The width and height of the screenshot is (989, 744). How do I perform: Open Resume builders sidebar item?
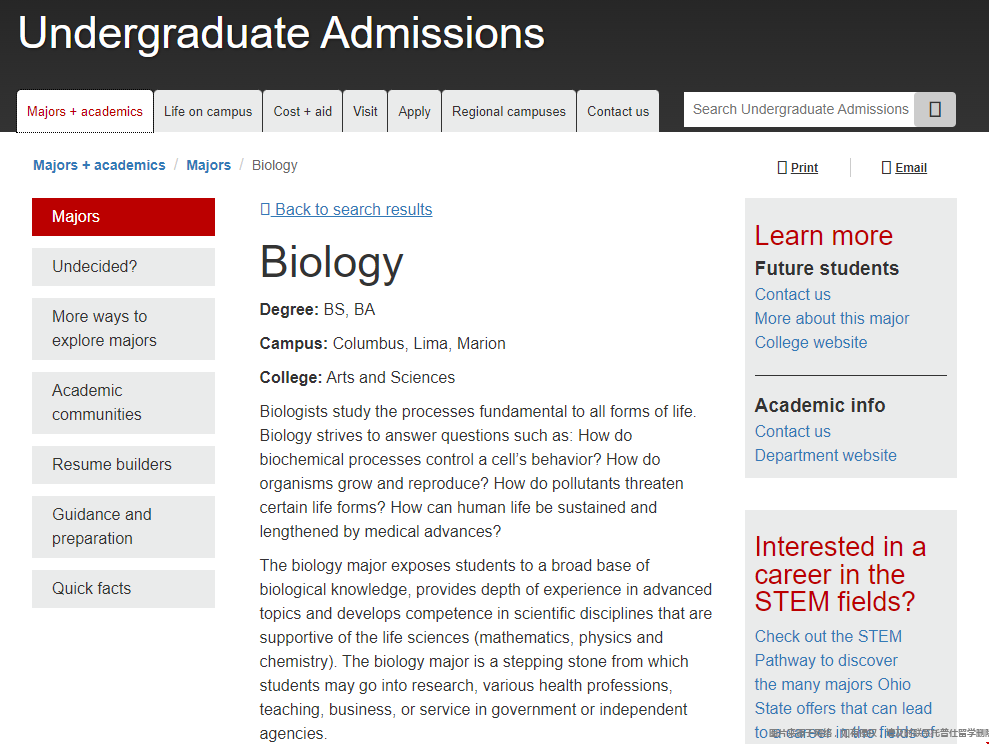[124, 465]
